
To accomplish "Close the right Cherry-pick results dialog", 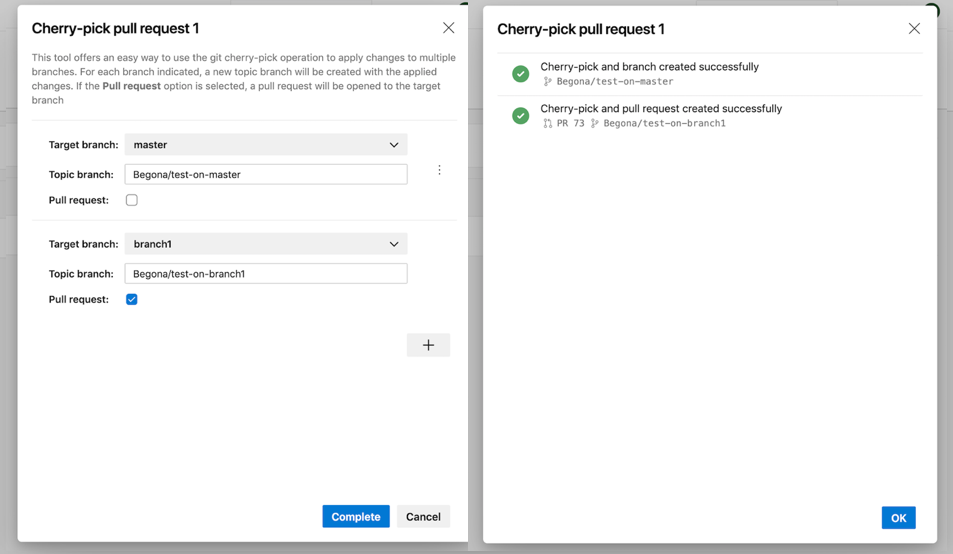I will (914, 29).
